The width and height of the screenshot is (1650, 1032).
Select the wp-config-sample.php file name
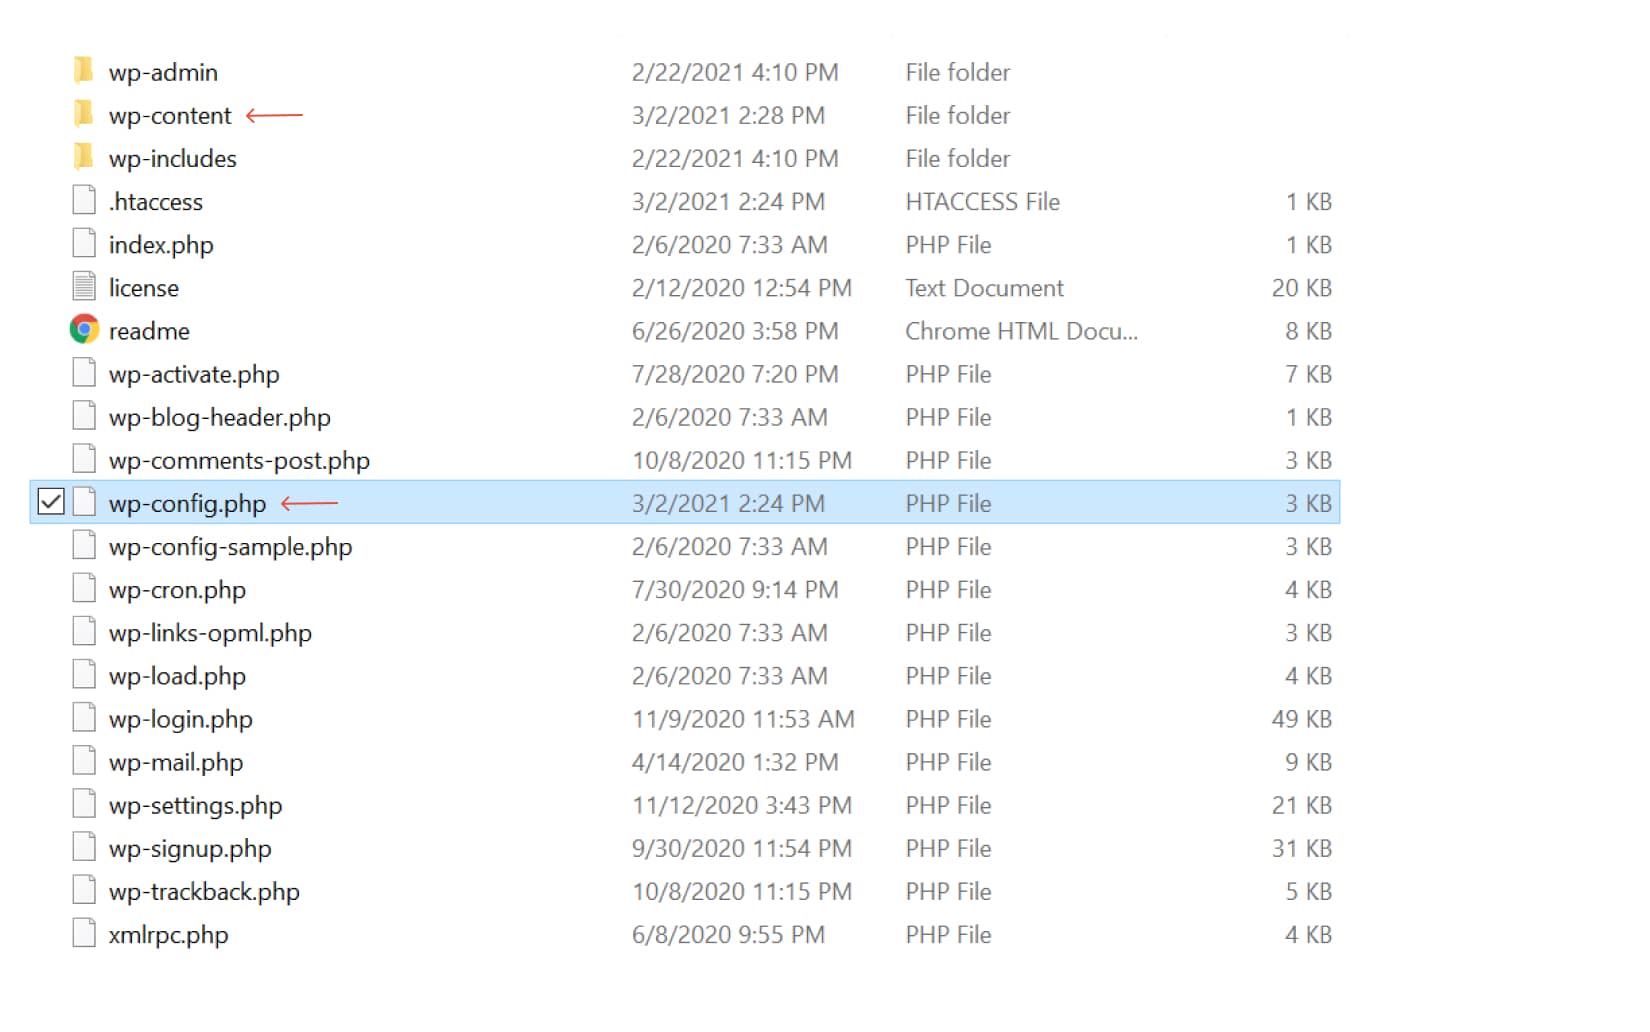(230, 547)
